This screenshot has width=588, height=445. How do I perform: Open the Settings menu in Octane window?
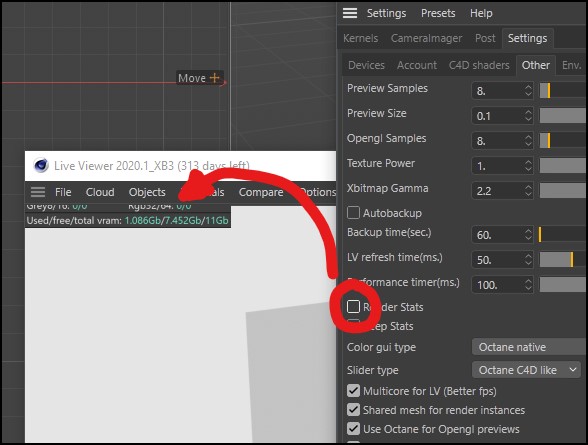point(386,13)
